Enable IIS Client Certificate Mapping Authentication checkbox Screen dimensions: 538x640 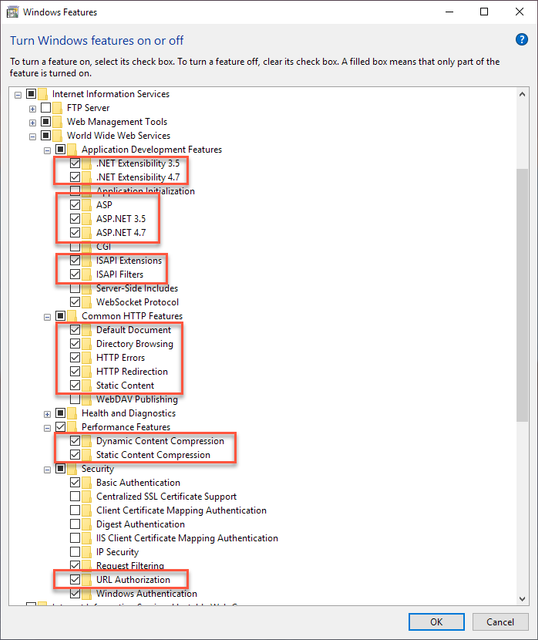pos(75,538)
